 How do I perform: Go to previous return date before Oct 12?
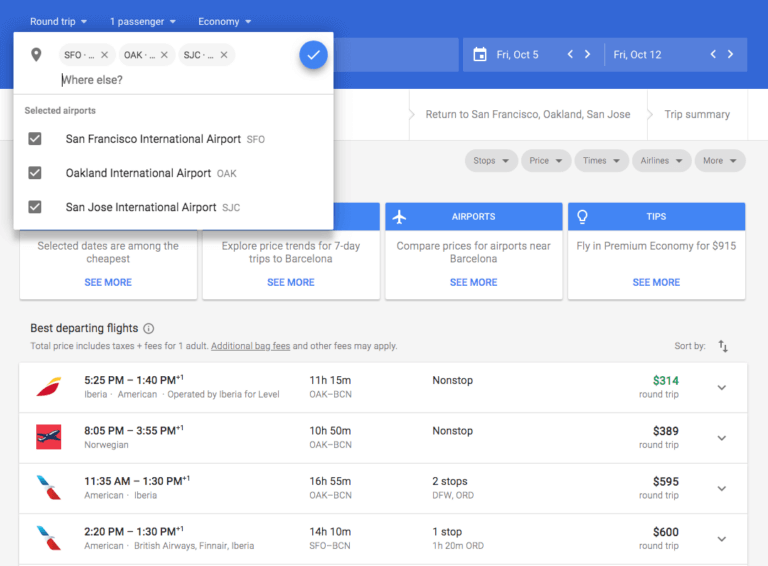713,54
